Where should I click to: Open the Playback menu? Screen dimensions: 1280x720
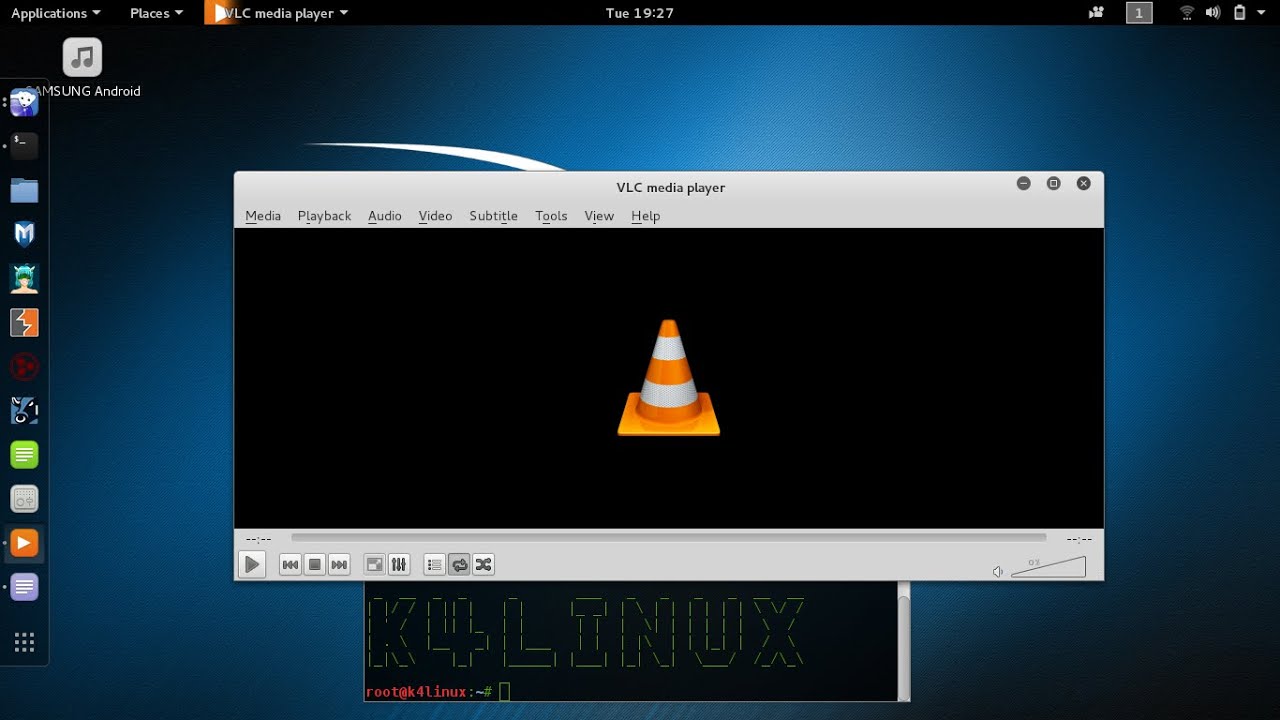click(324, 216)
